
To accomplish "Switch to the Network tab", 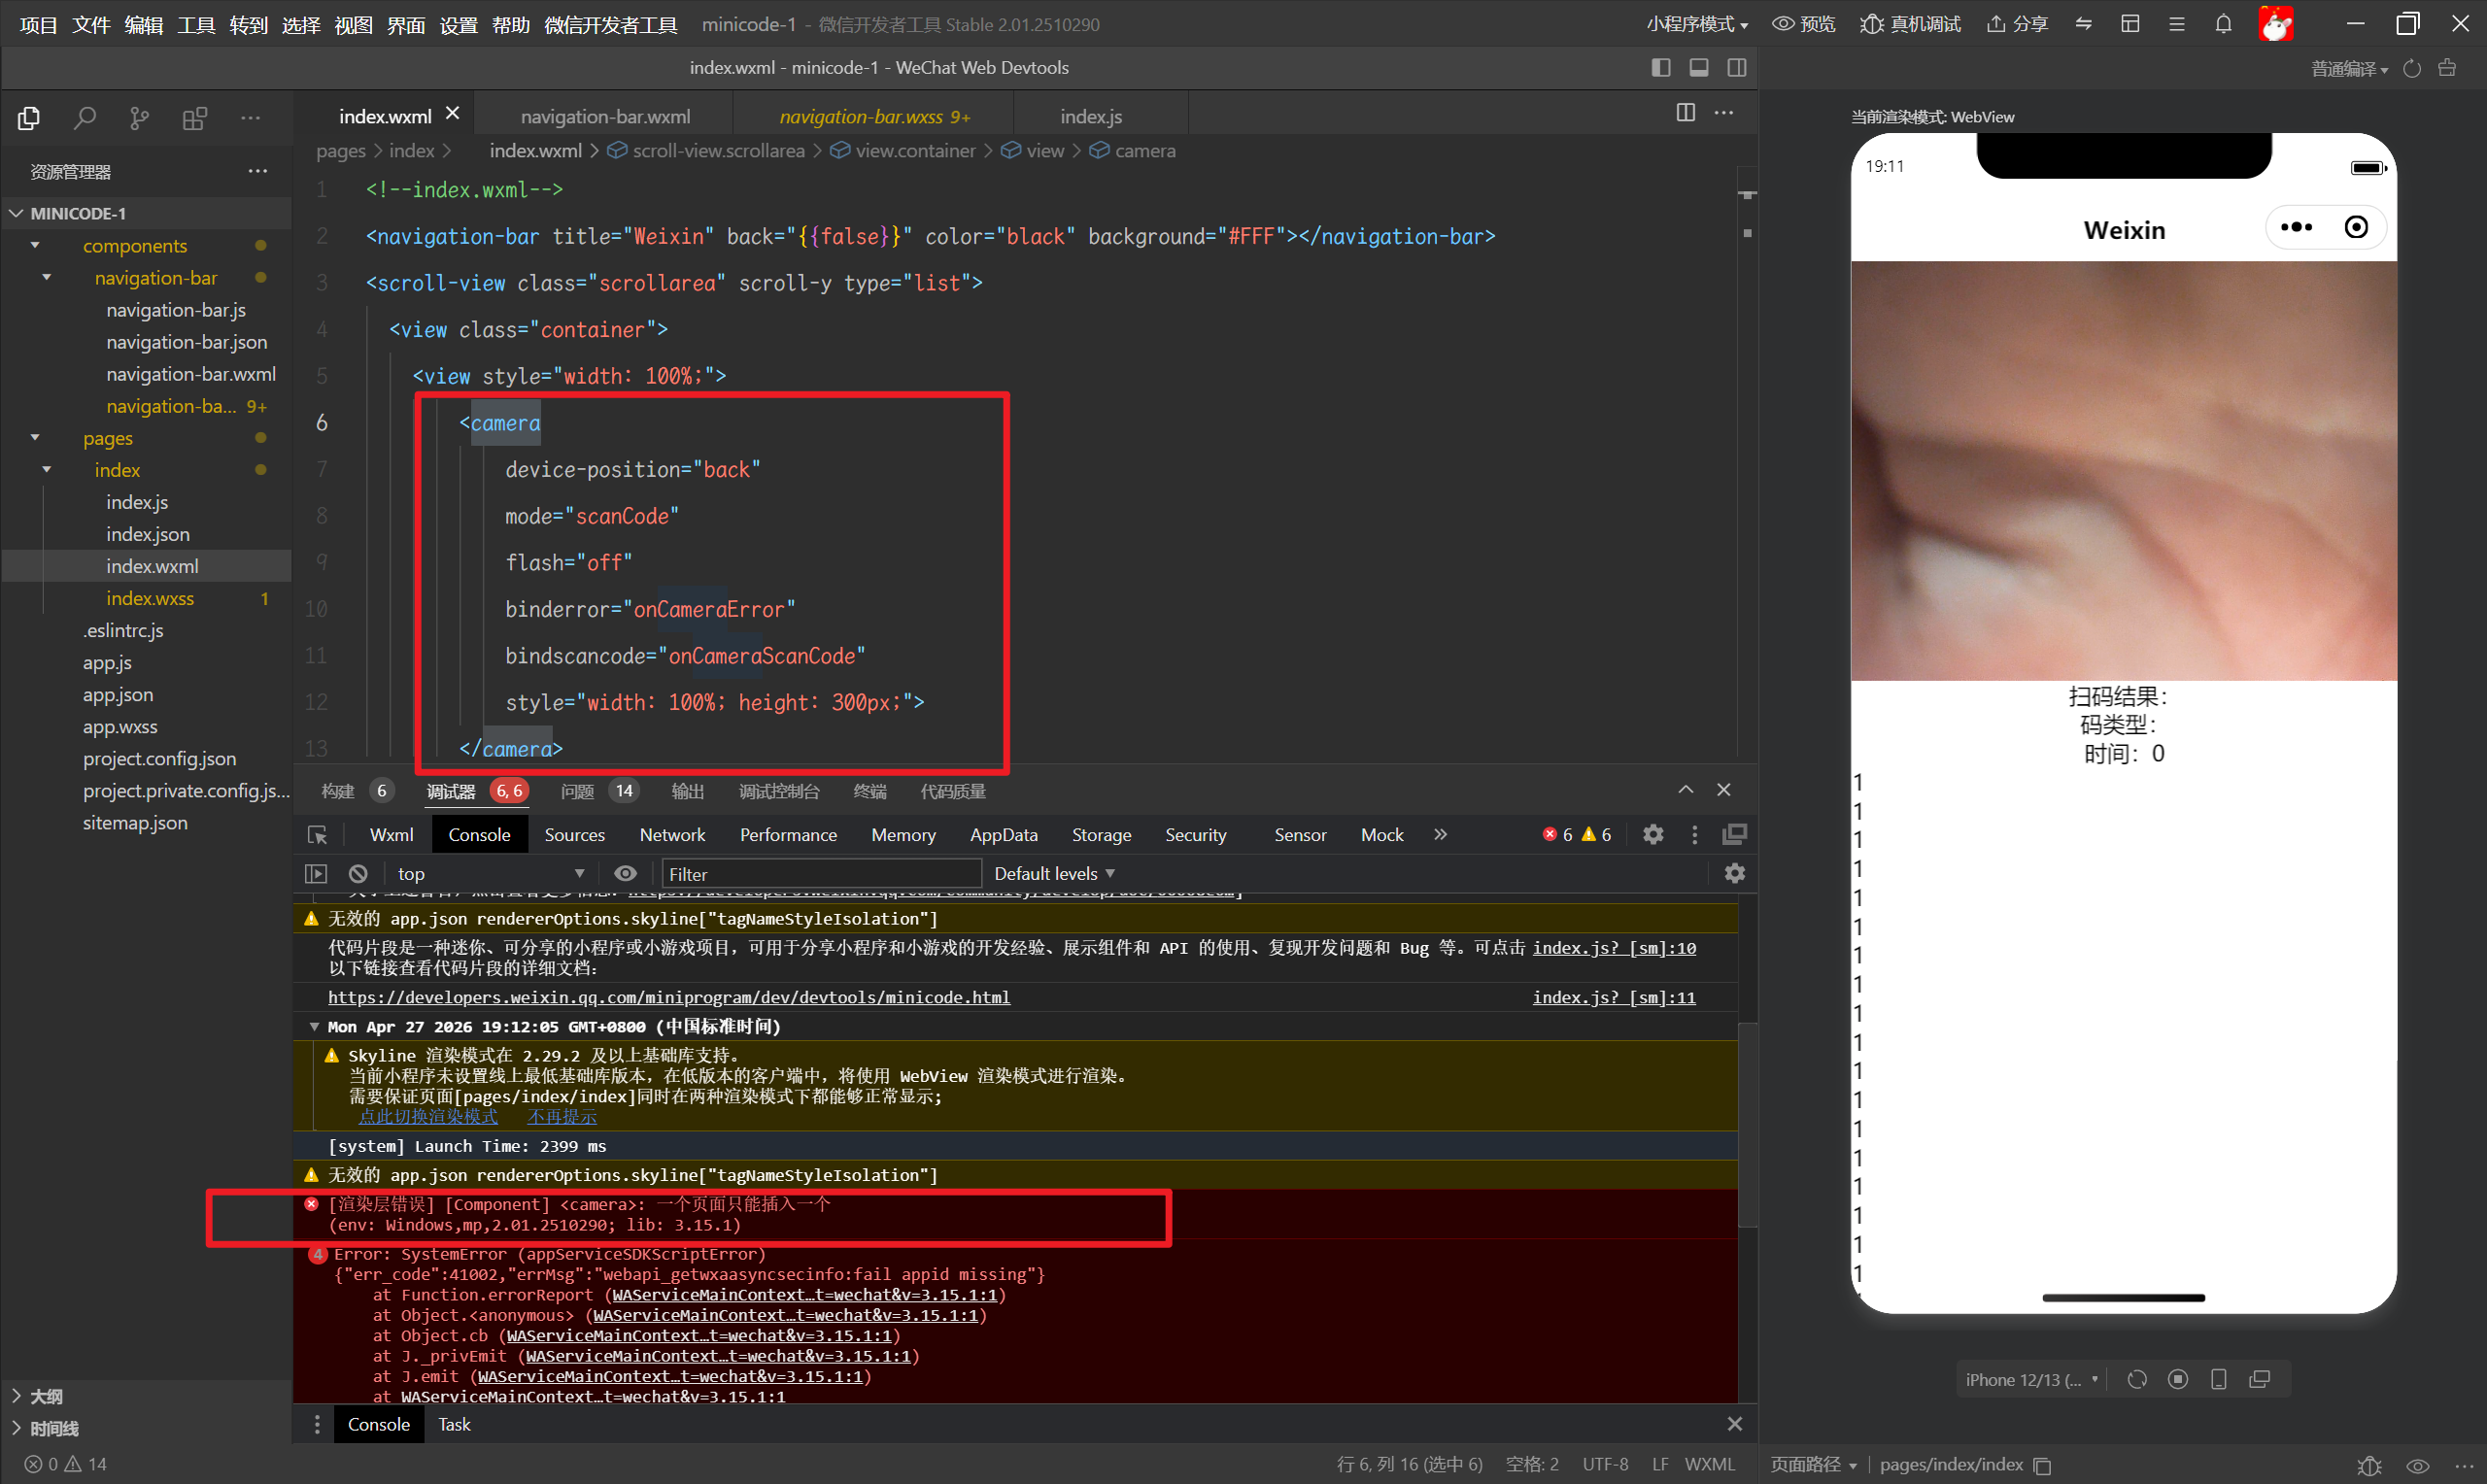I will (x=672, y=834).
